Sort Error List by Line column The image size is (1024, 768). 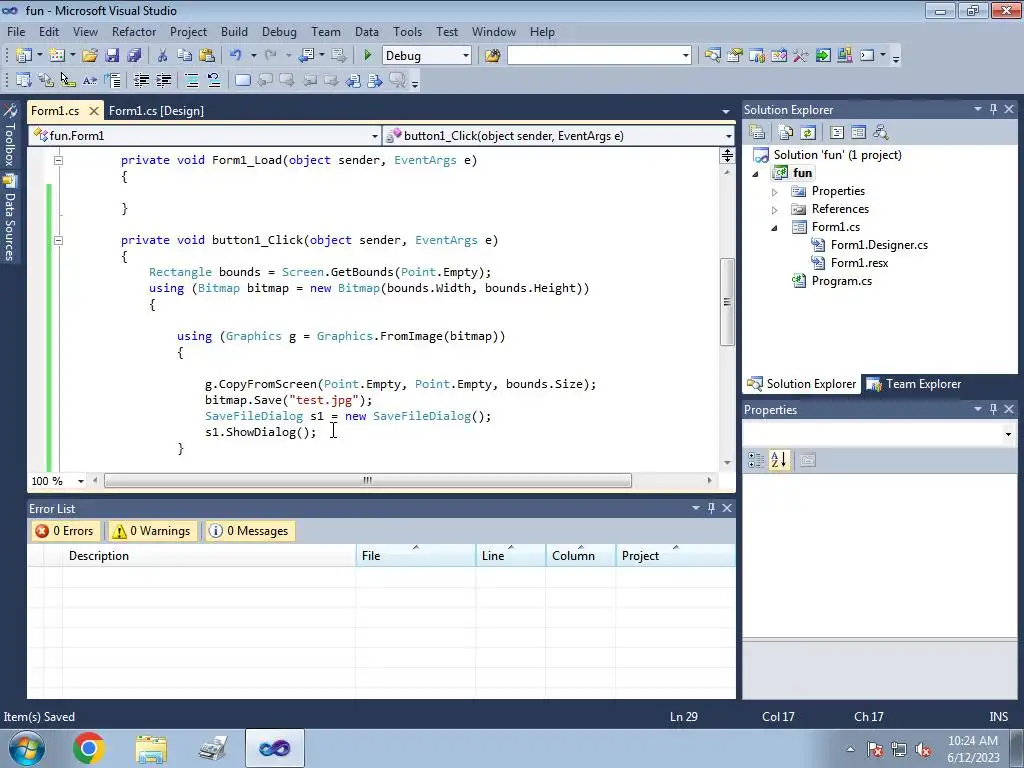[x=510, y=556]
